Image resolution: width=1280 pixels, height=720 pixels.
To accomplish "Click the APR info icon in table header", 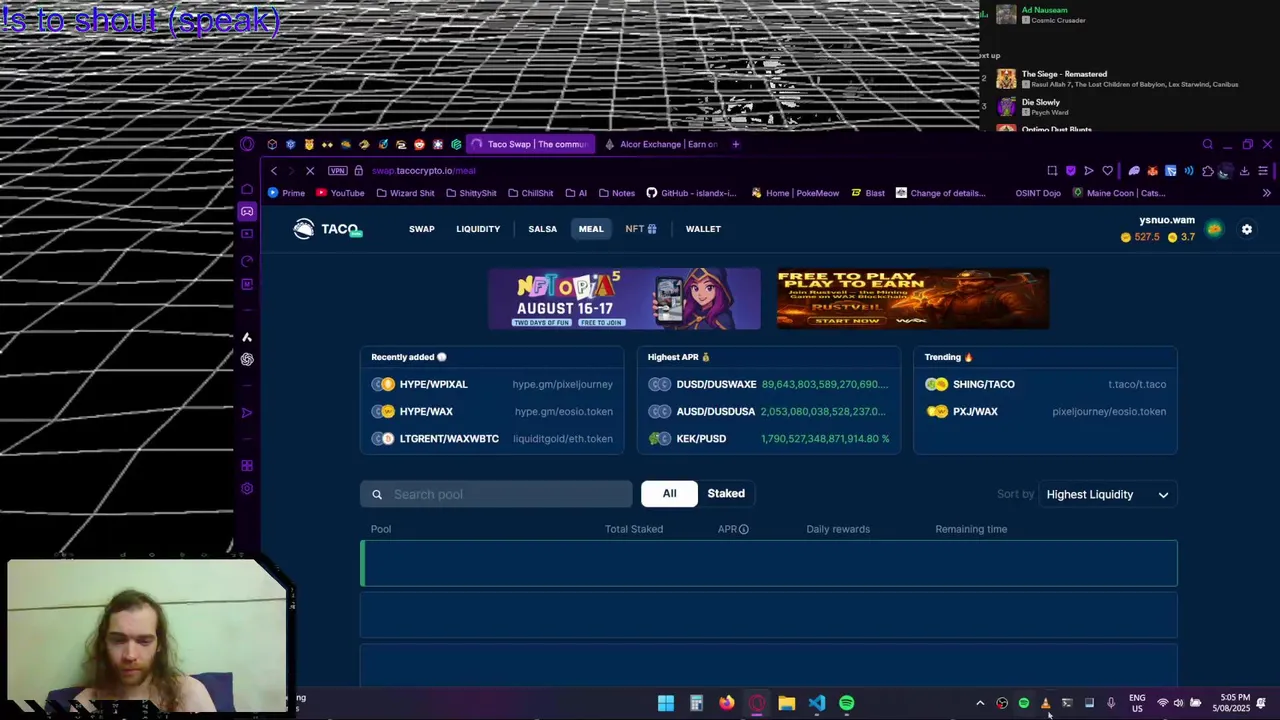I will [x=743, y=530].
